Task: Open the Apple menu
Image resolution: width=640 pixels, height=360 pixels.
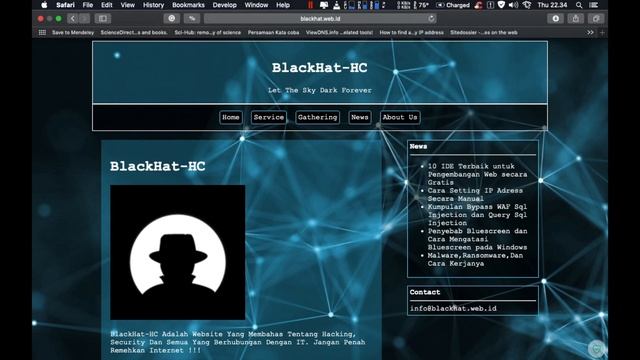Action: pos(44,5)
